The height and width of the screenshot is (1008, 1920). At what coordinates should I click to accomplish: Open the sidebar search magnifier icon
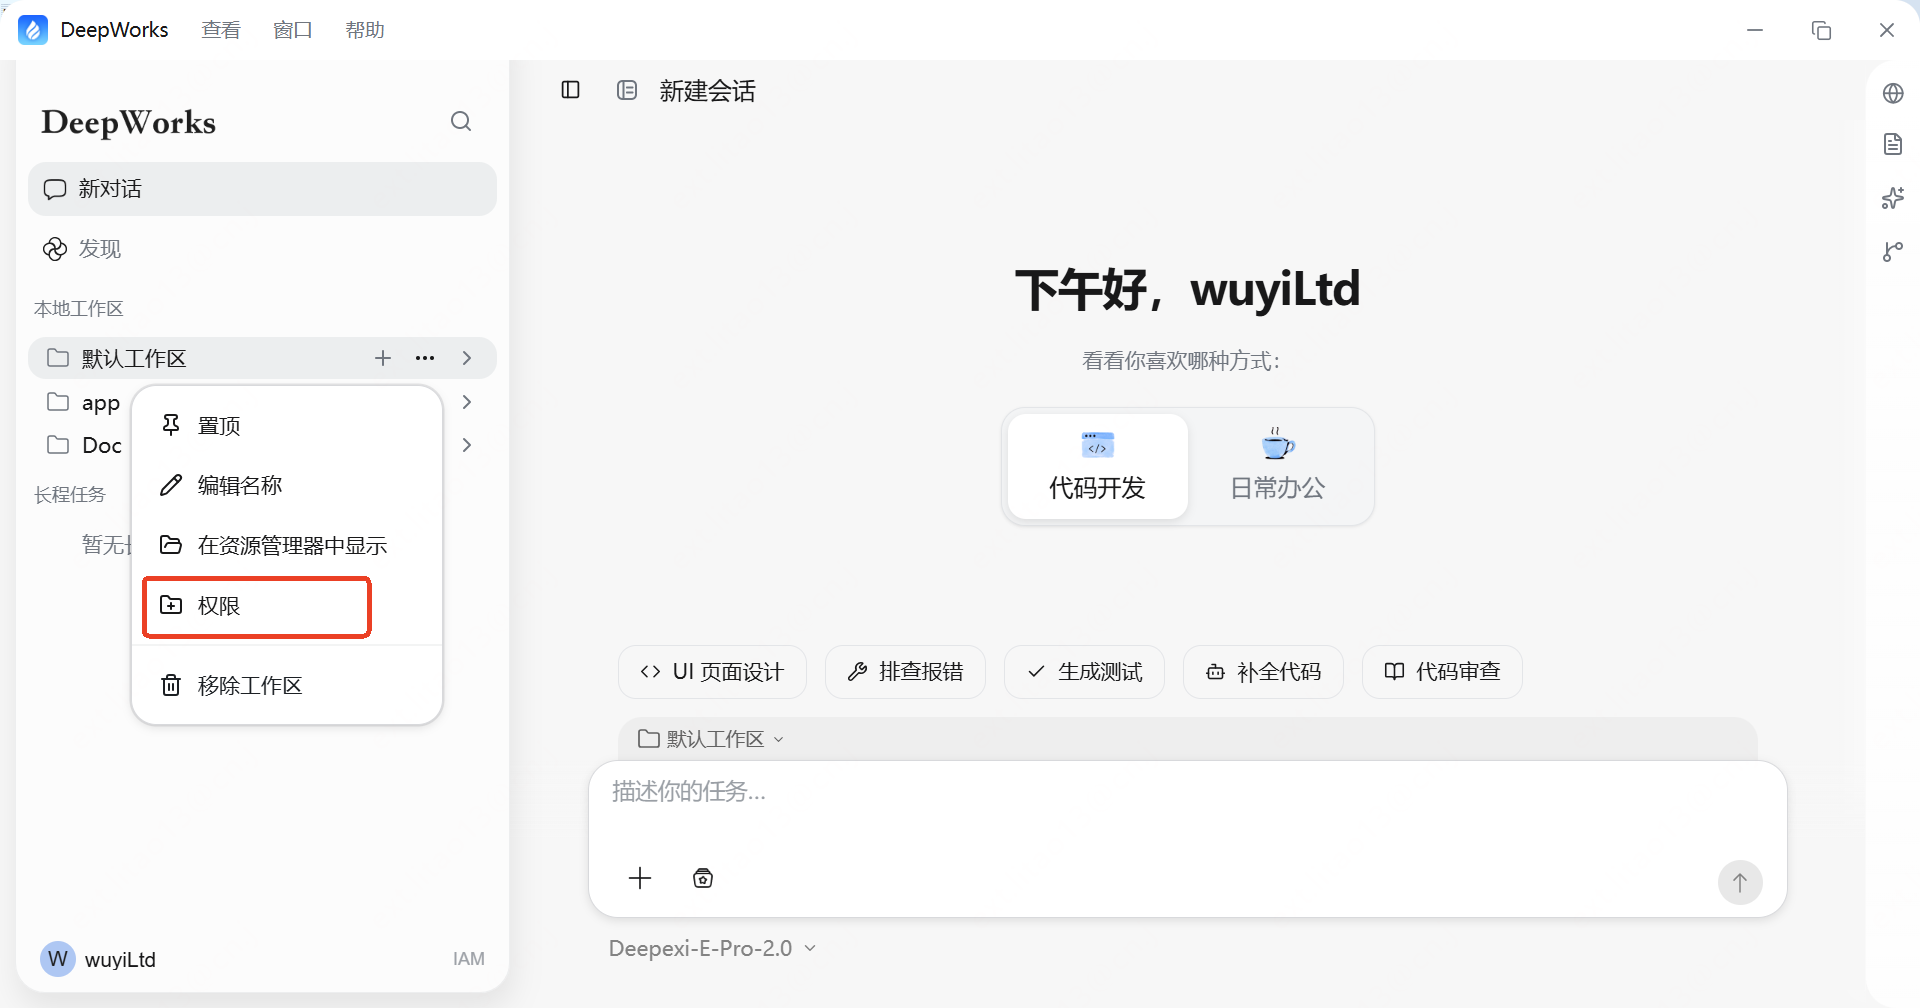tap(461, 121)
